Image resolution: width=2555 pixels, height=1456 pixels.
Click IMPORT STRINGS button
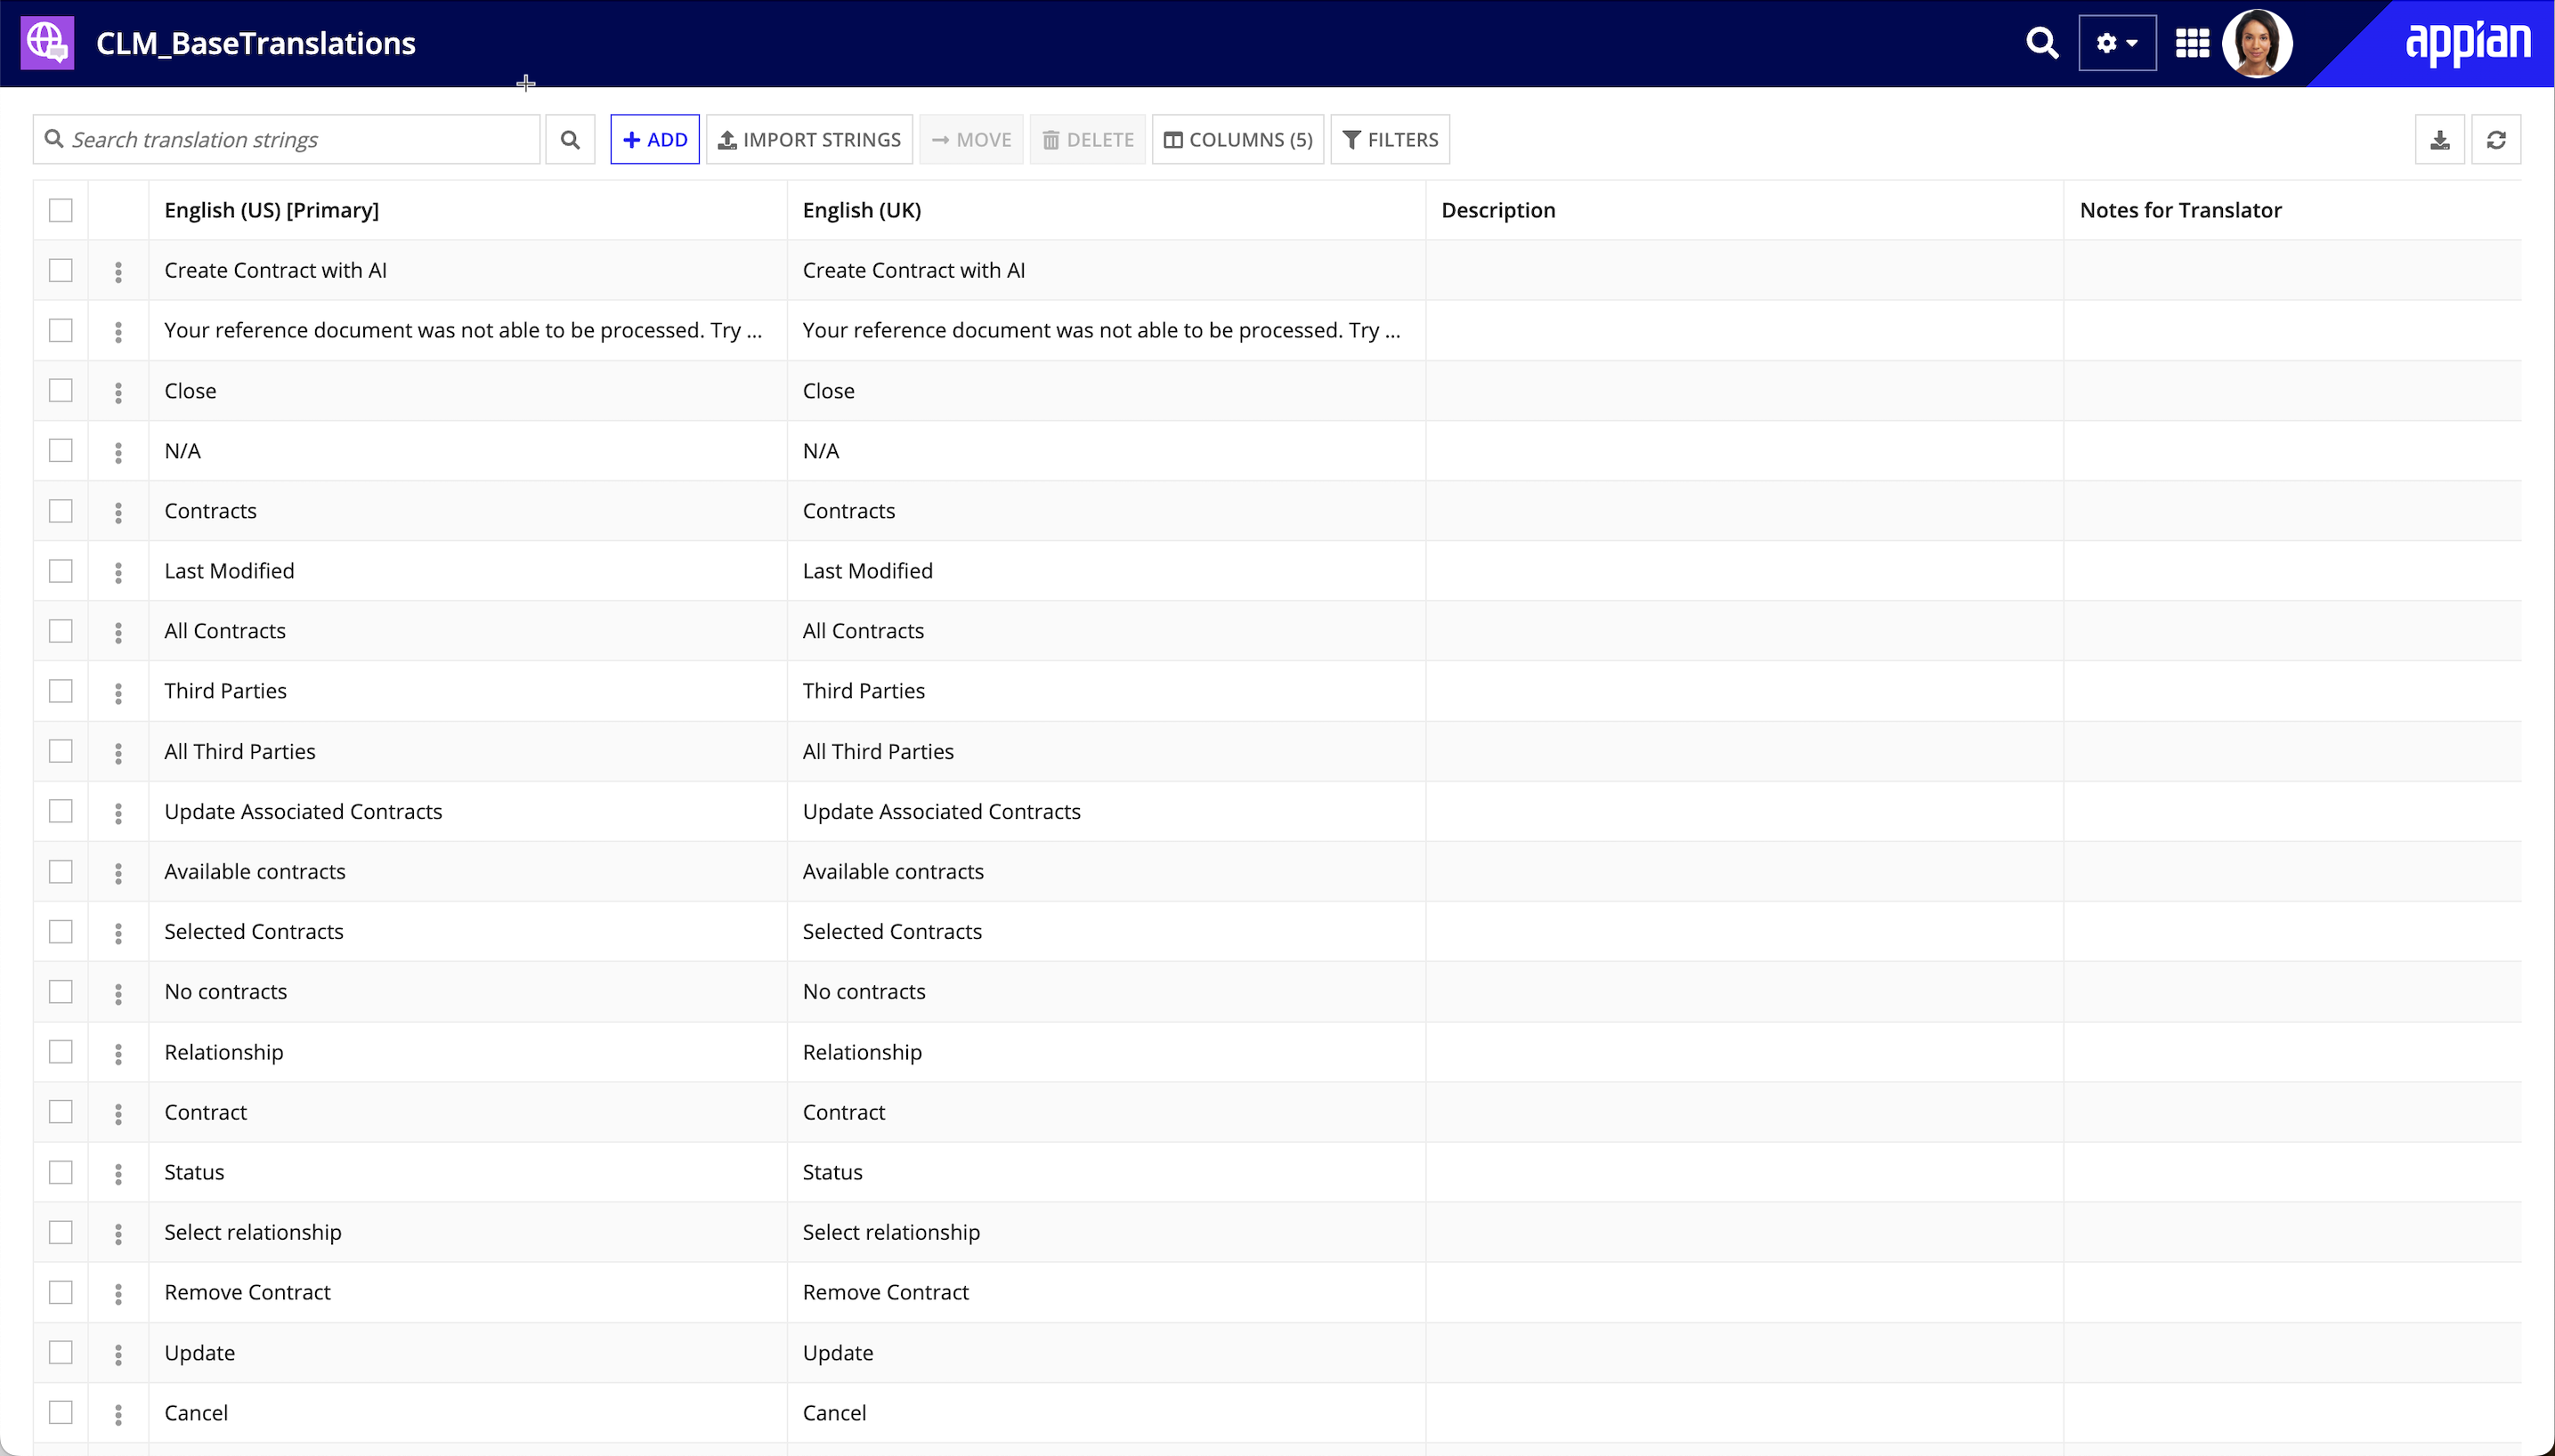coord(809,140)
